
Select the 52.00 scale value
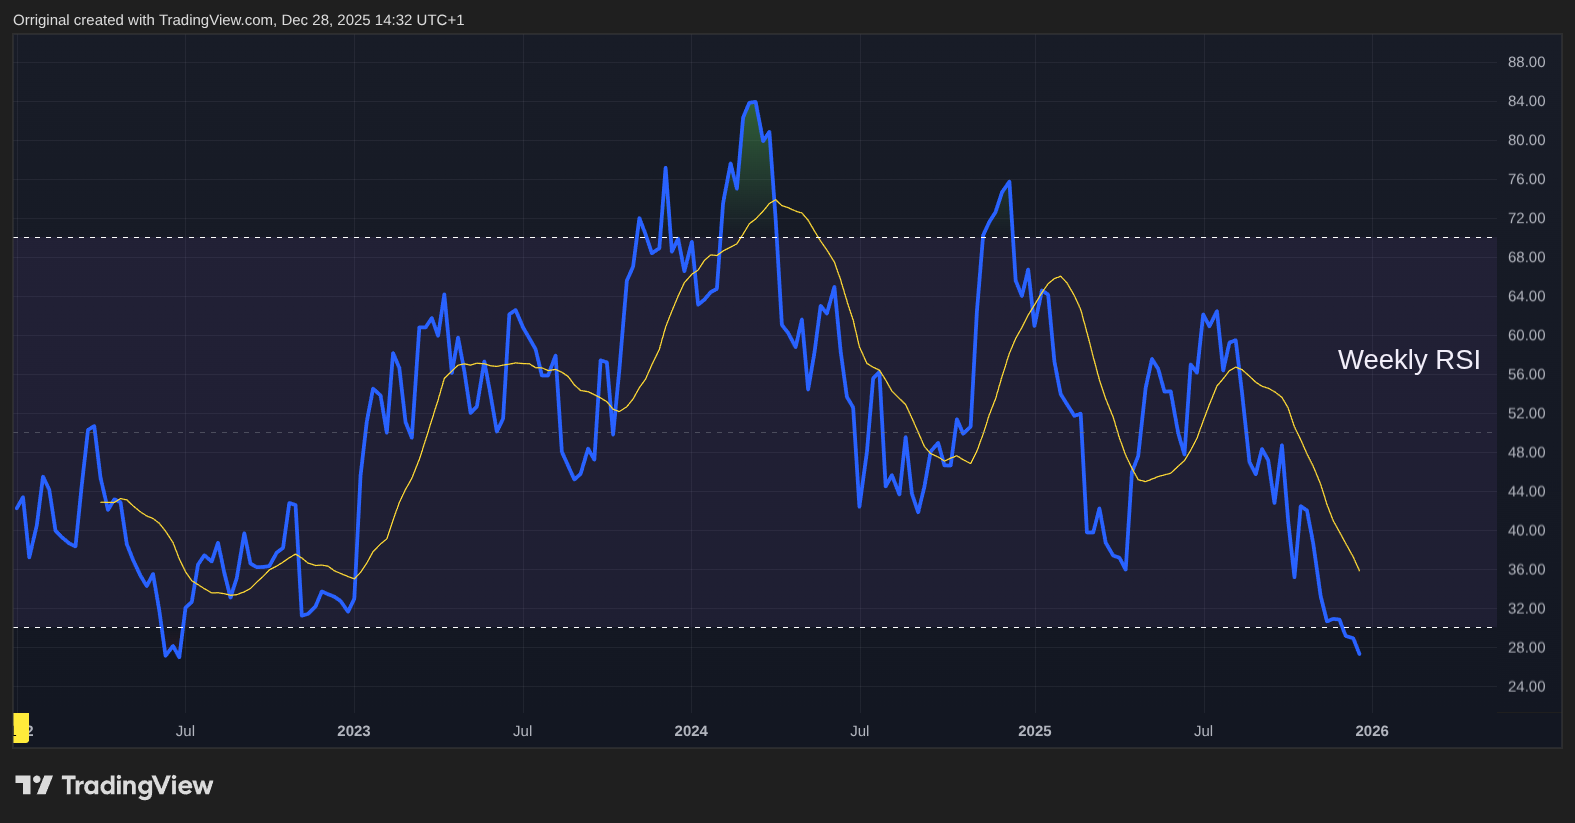1526,413
